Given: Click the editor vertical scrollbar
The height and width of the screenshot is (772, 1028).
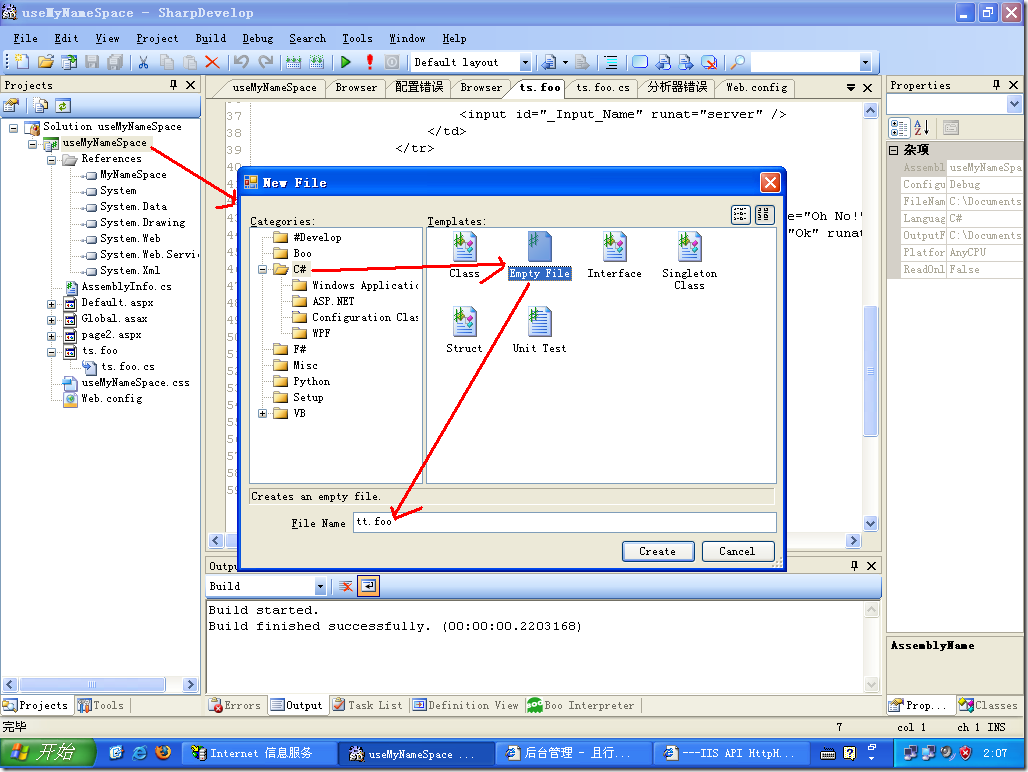Looking at the screenshot, I should coord(870,370).
